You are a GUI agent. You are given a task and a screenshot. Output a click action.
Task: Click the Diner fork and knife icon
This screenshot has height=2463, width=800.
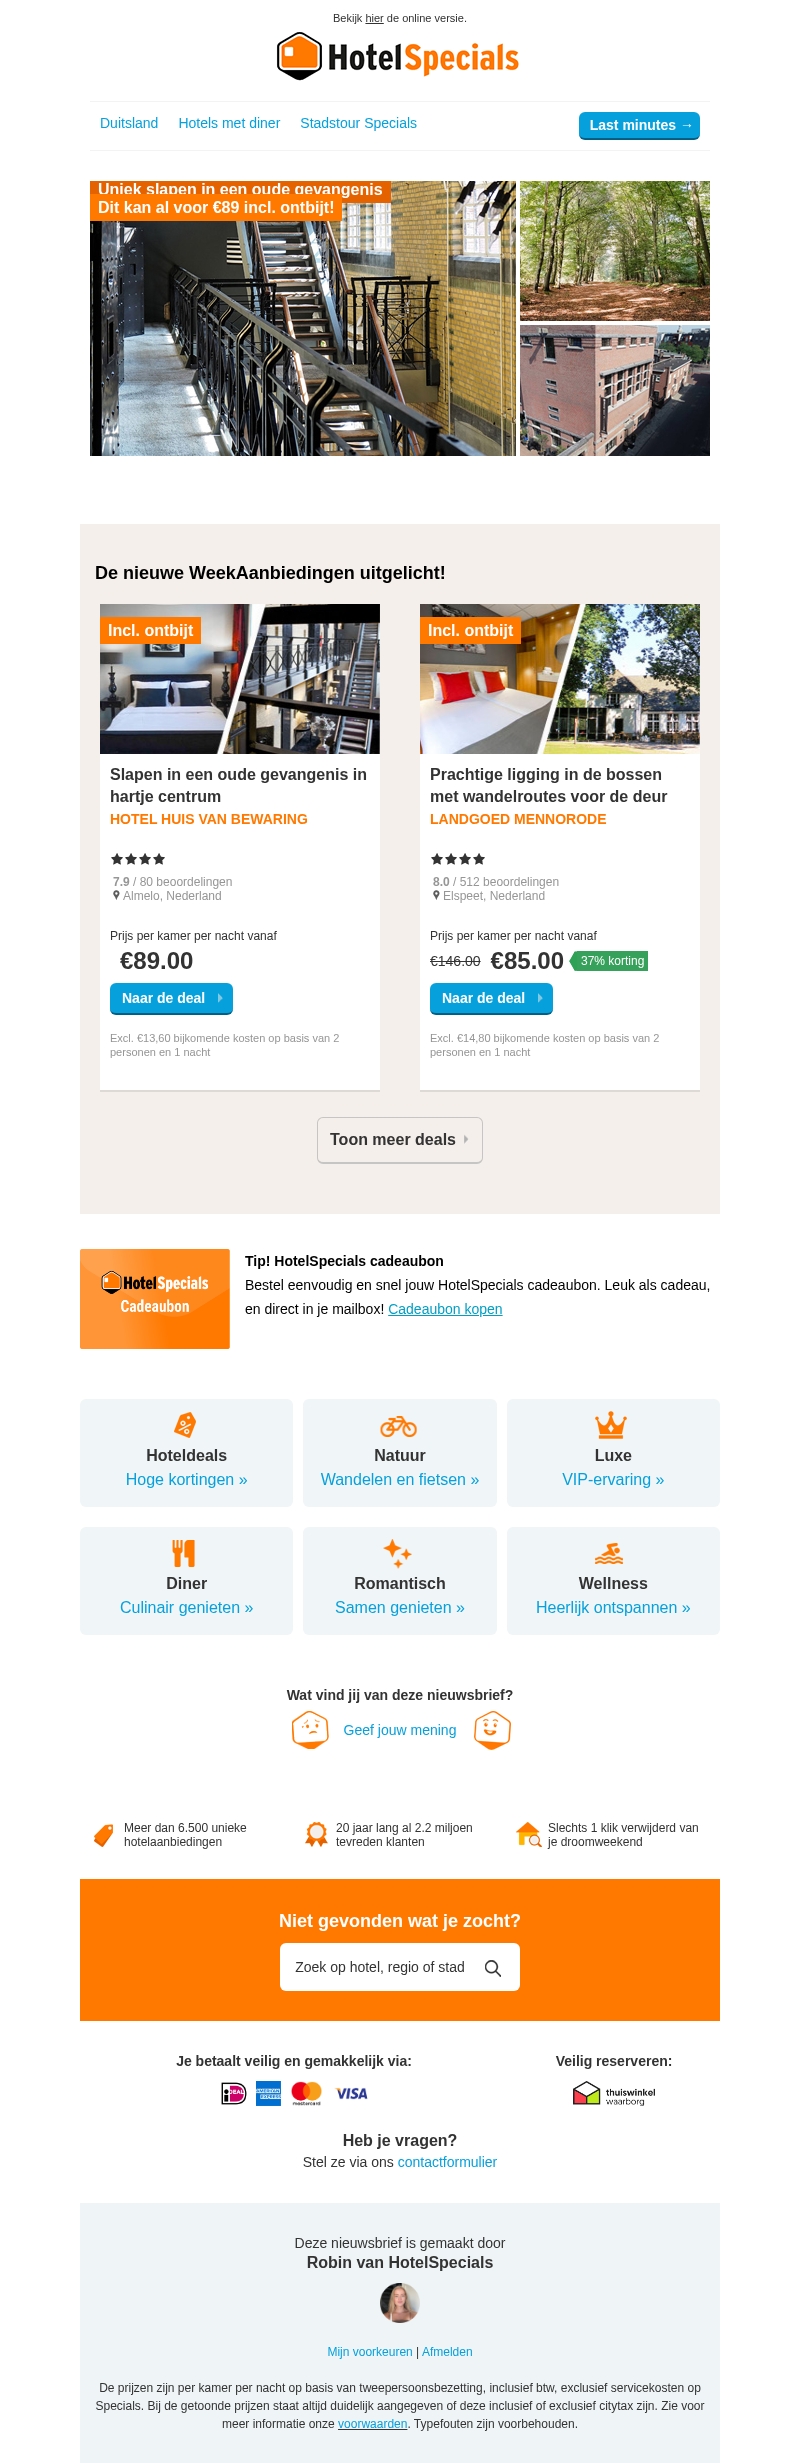(x=184, y=1552)
